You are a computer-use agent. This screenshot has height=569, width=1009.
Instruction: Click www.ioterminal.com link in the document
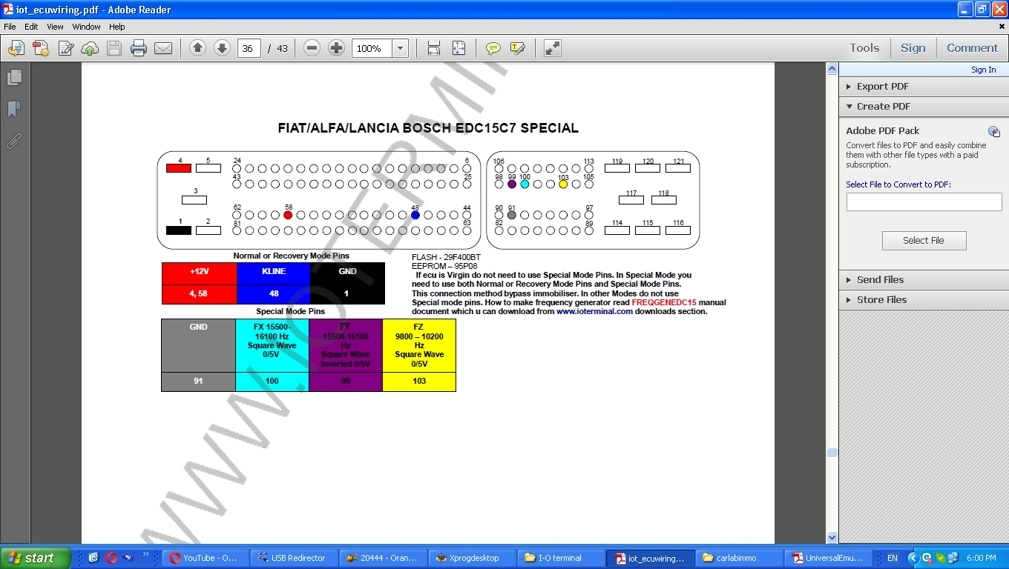tap(594, 311)
